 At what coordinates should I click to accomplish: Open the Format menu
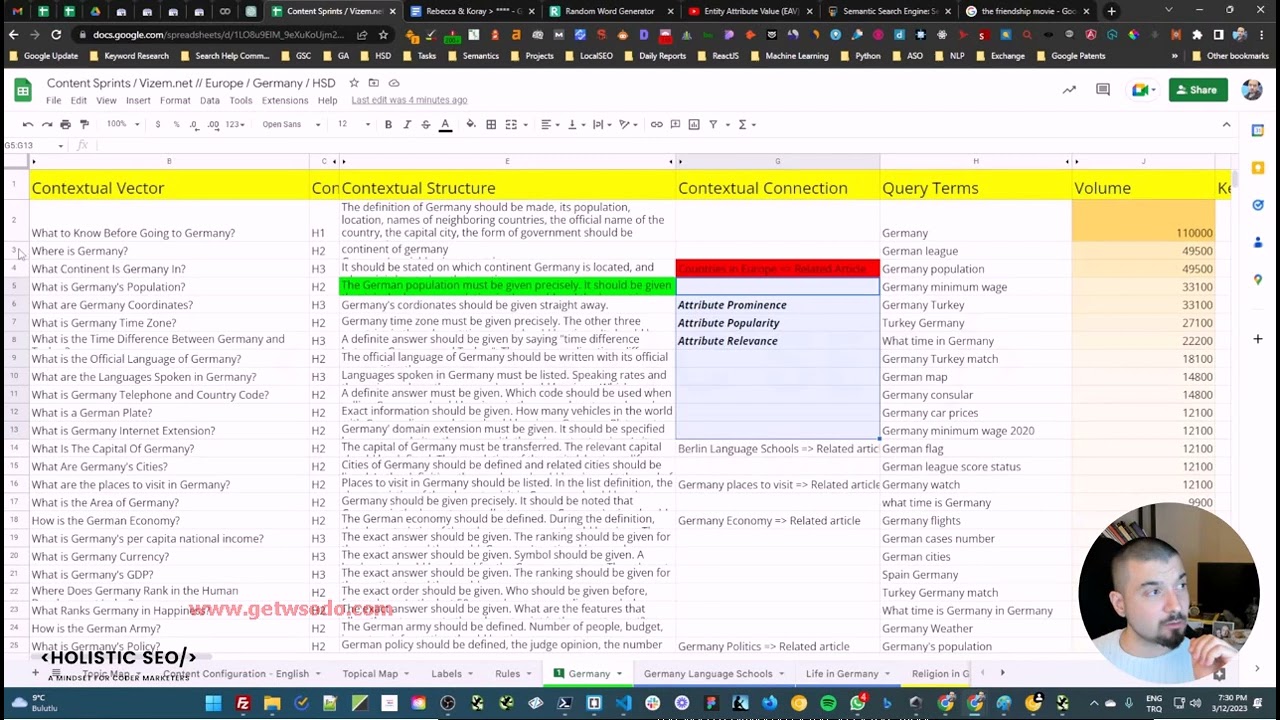[x=175, y=100]
